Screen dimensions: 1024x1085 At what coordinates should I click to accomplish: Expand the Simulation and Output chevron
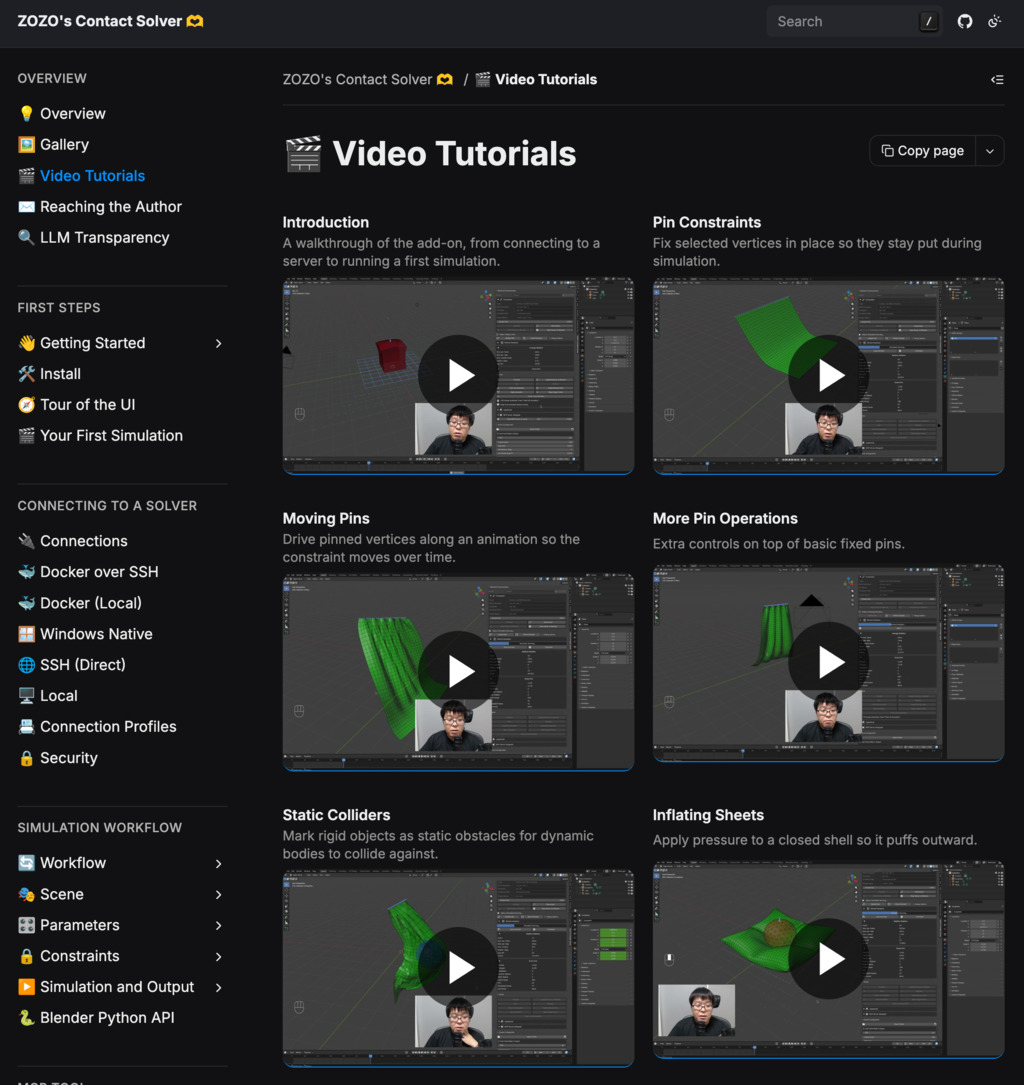(x=219, y=987)
